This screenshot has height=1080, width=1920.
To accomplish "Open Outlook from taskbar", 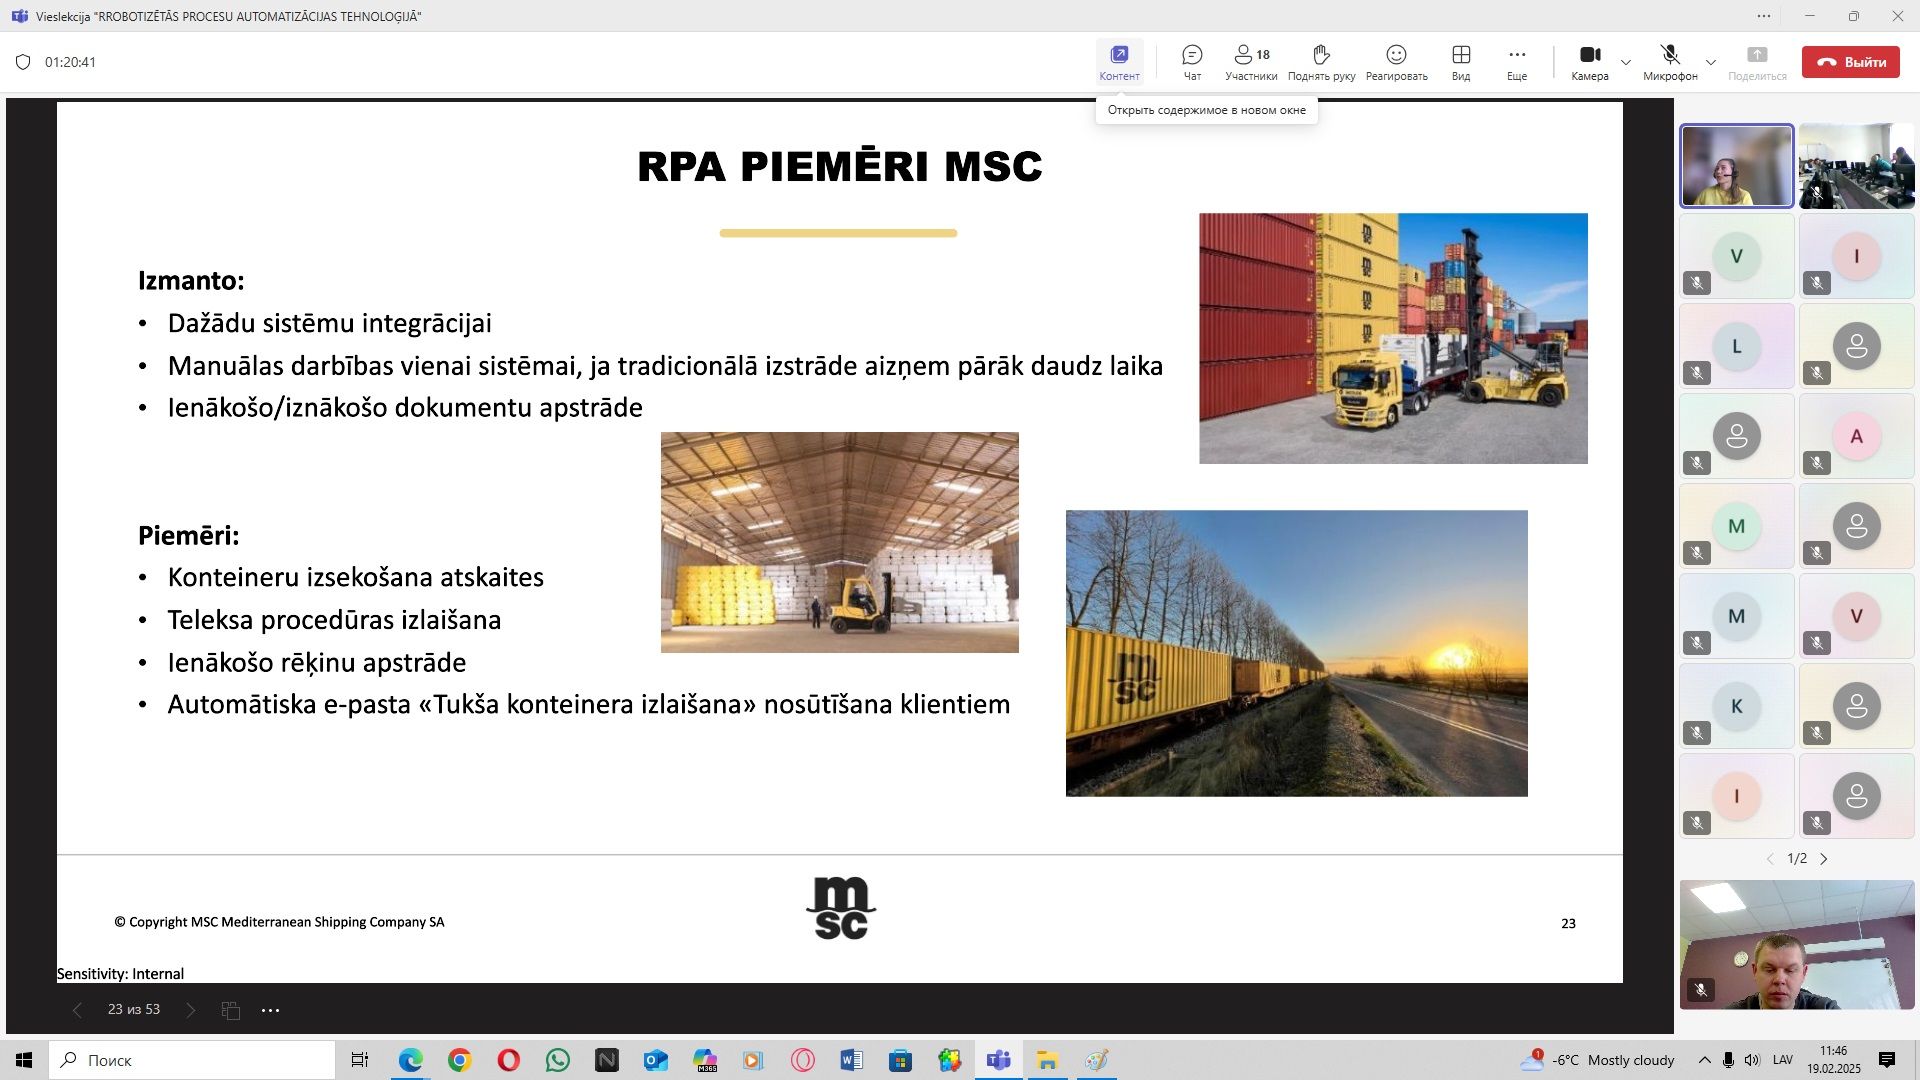I will (x=655, y=1060).
